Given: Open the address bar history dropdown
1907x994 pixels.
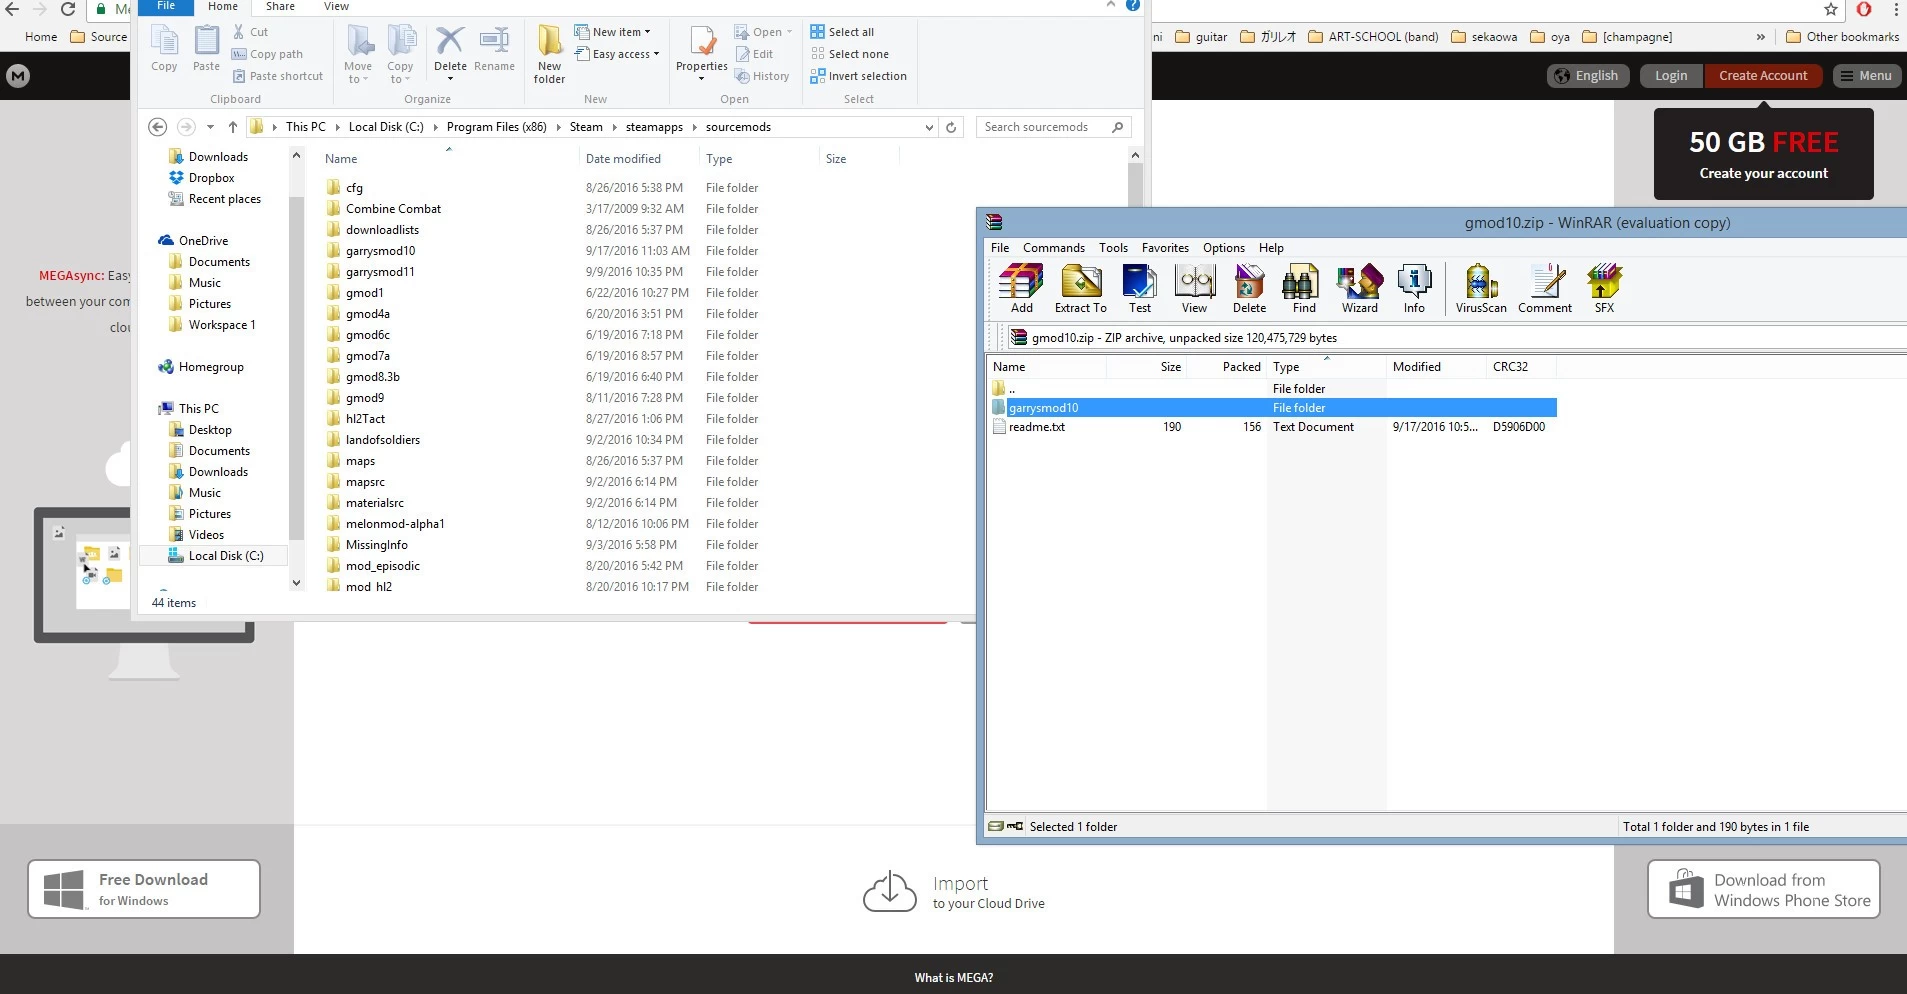Looking at the screenshot, I should pos(929,127).
